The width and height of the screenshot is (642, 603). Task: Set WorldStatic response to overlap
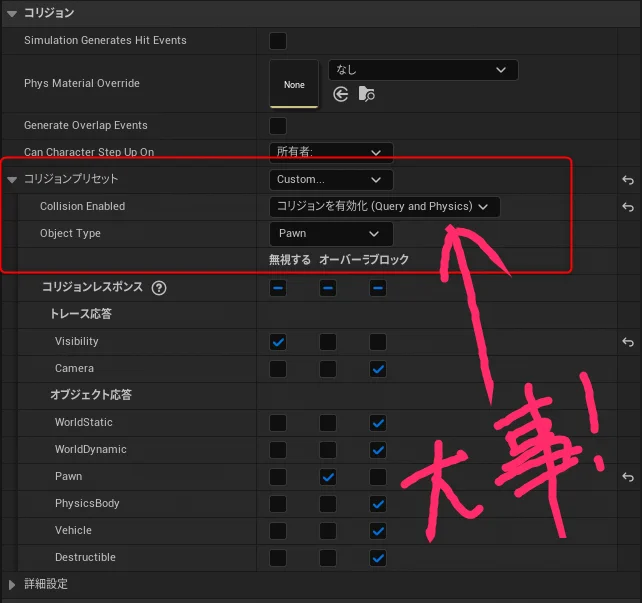pos(328,423)
